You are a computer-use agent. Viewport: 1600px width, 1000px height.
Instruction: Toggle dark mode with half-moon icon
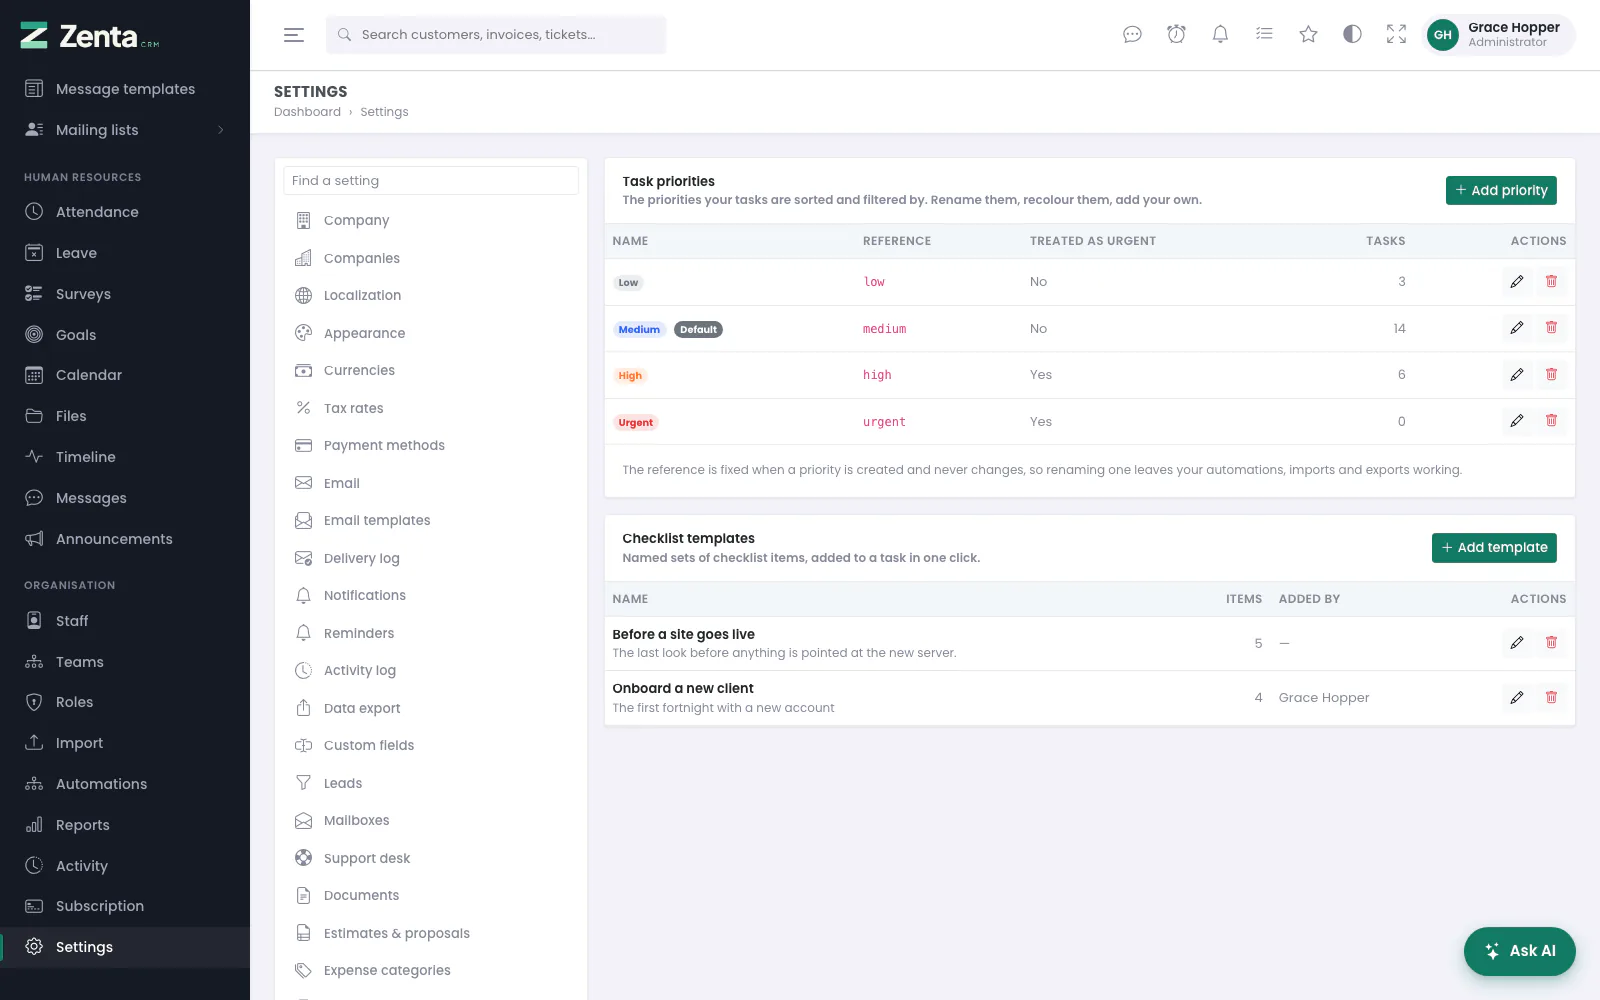(1352, 35)
